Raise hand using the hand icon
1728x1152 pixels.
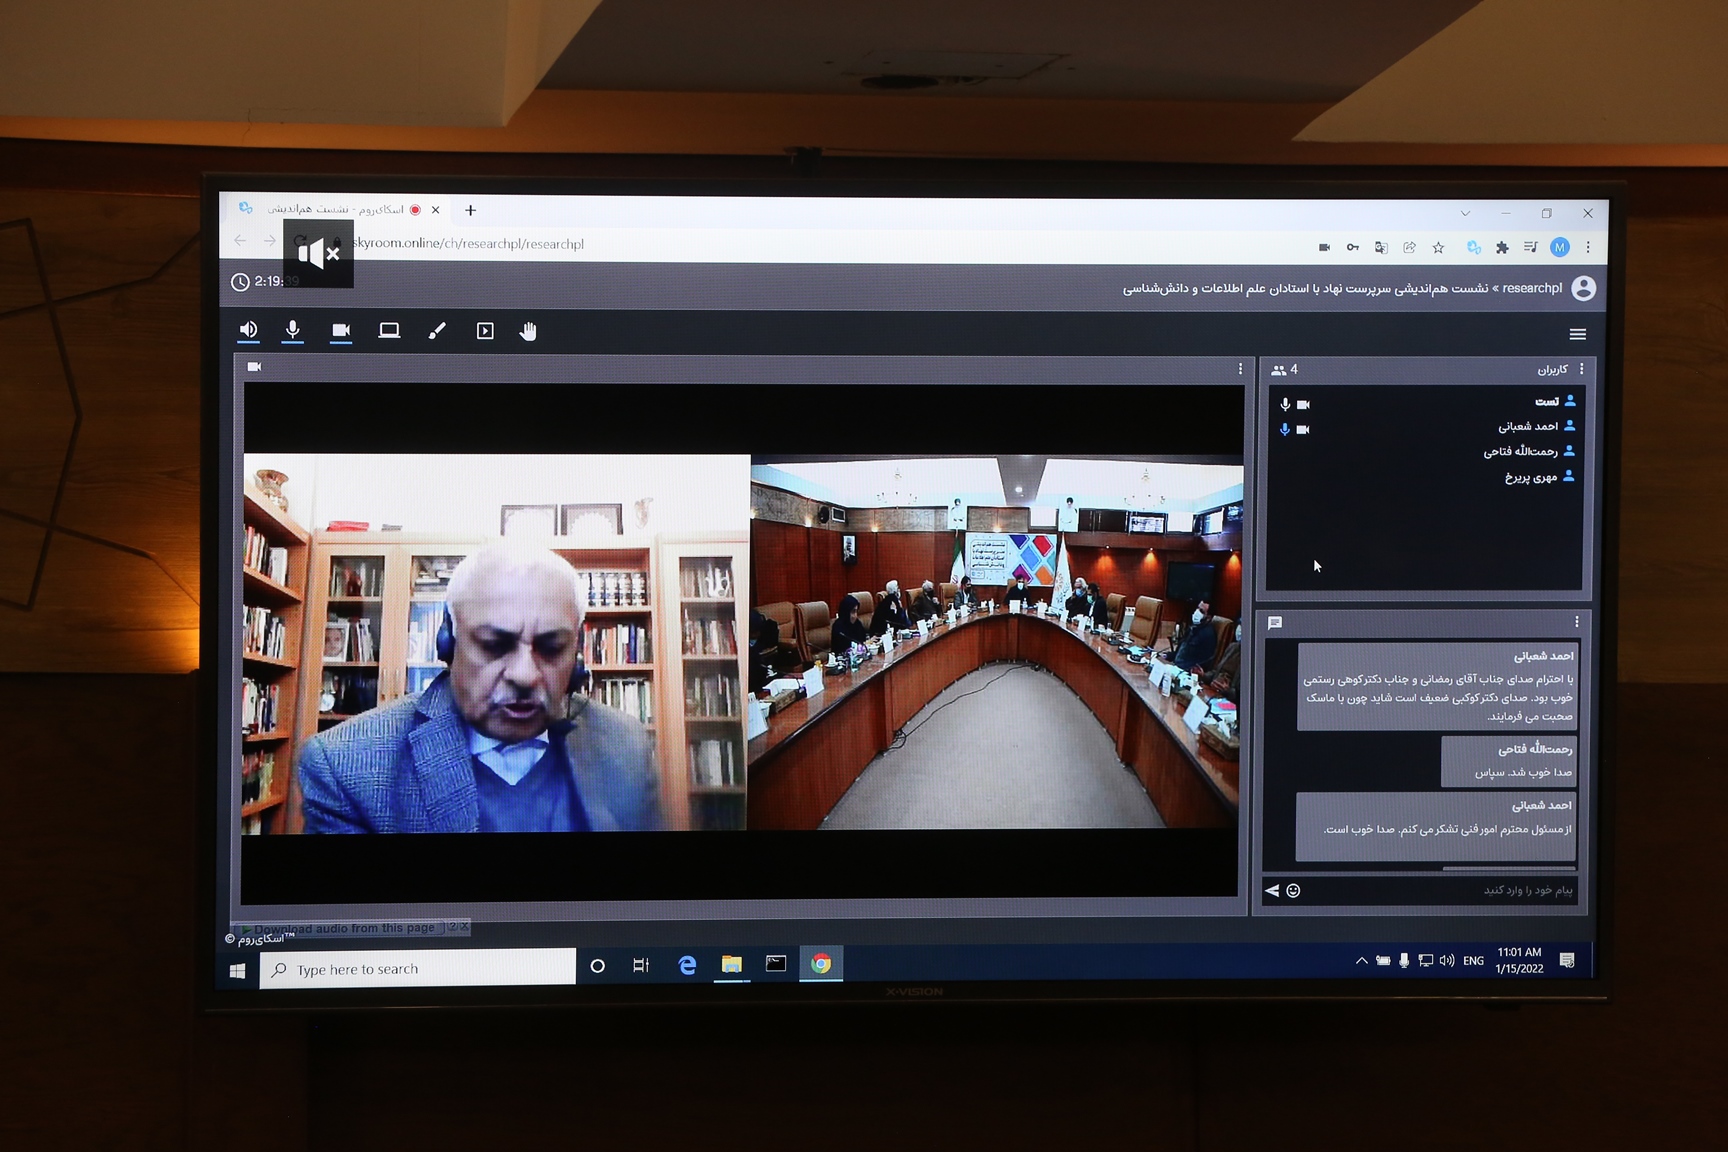[528, 331]
